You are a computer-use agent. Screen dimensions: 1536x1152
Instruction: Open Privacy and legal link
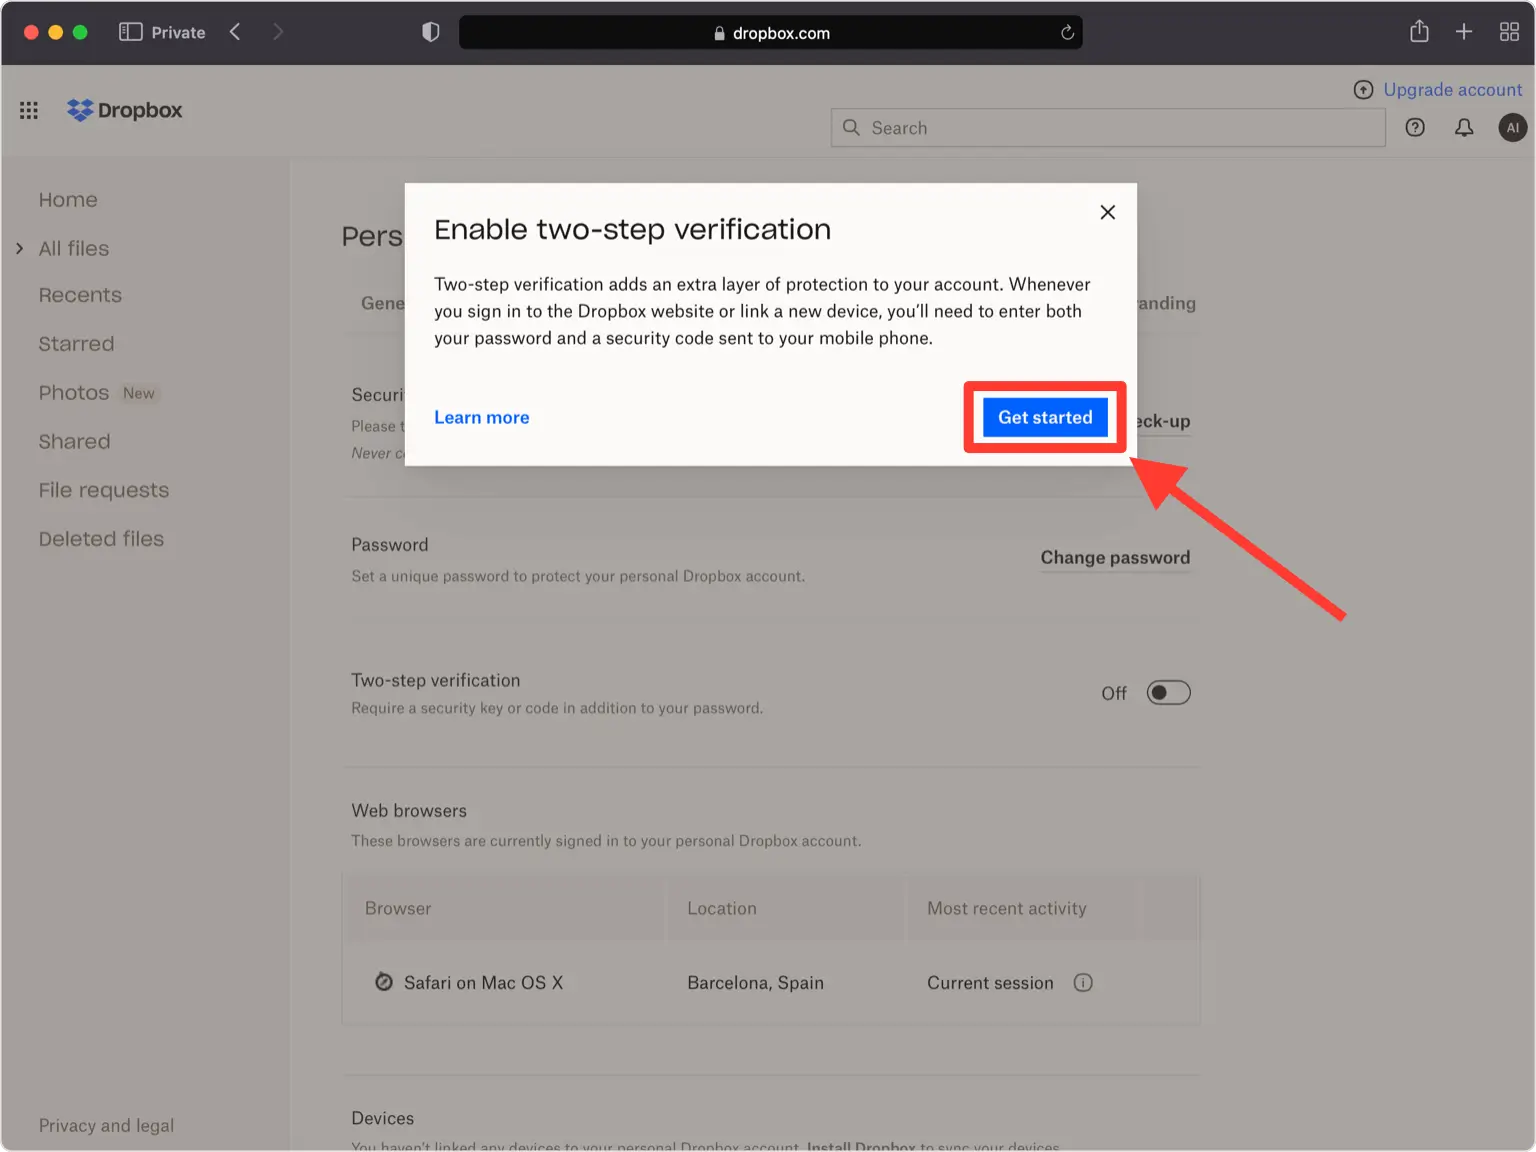(x=107, y=1125)
